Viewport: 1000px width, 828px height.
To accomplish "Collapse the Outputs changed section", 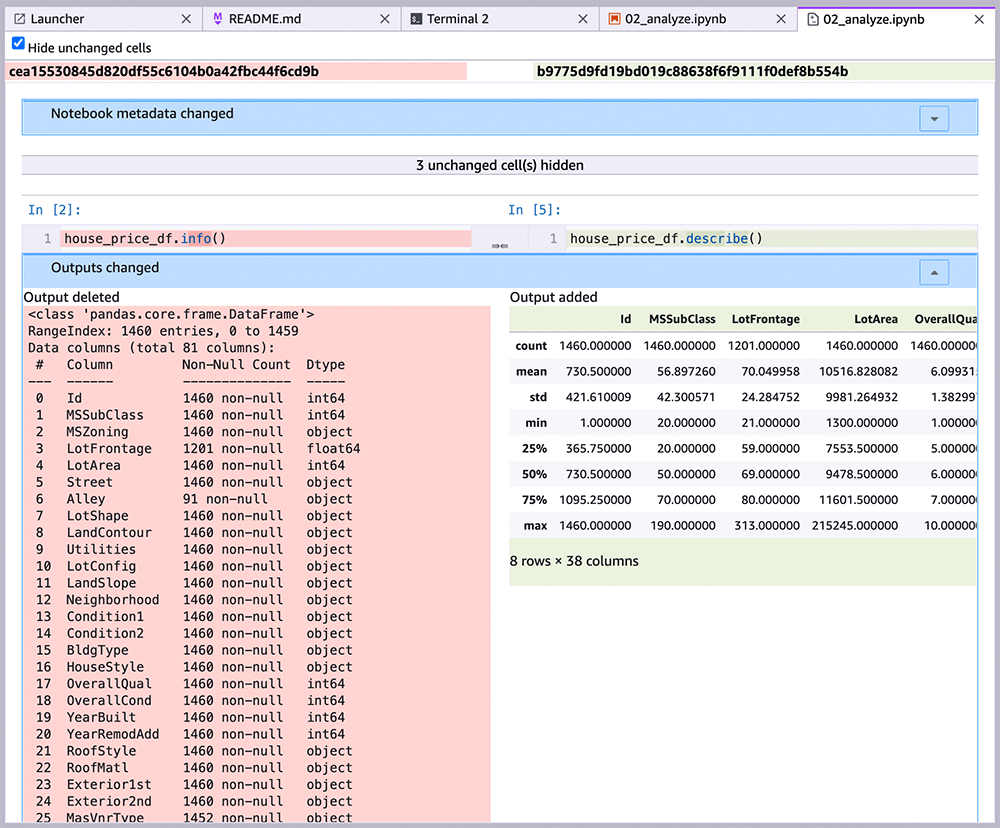I will pos(934,272).
